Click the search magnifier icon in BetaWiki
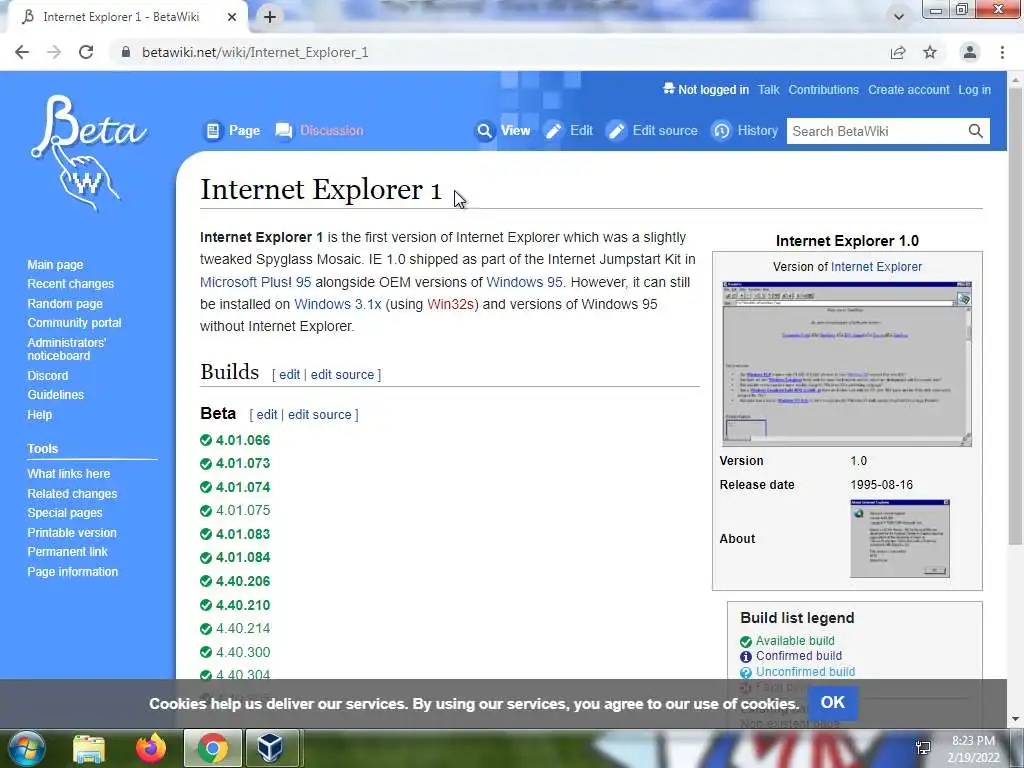 (975, 131)
